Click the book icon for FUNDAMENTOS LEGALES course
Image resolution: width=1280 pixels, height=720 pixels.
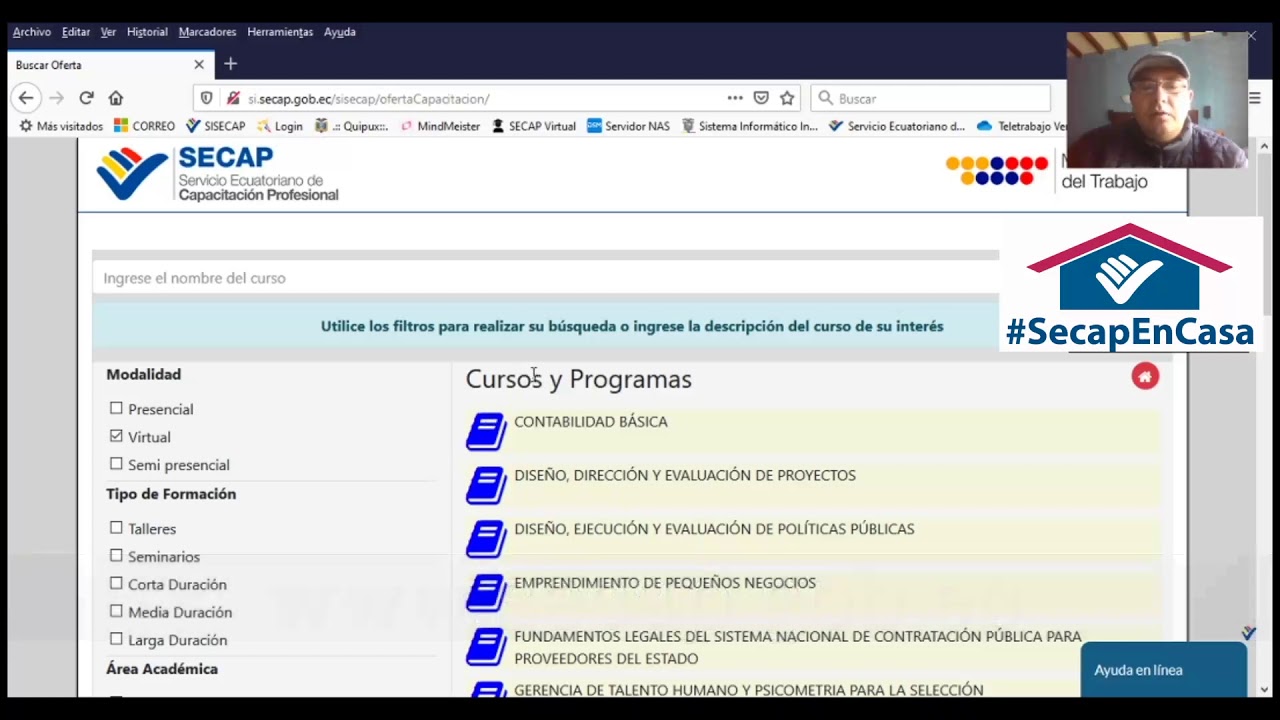487,647
